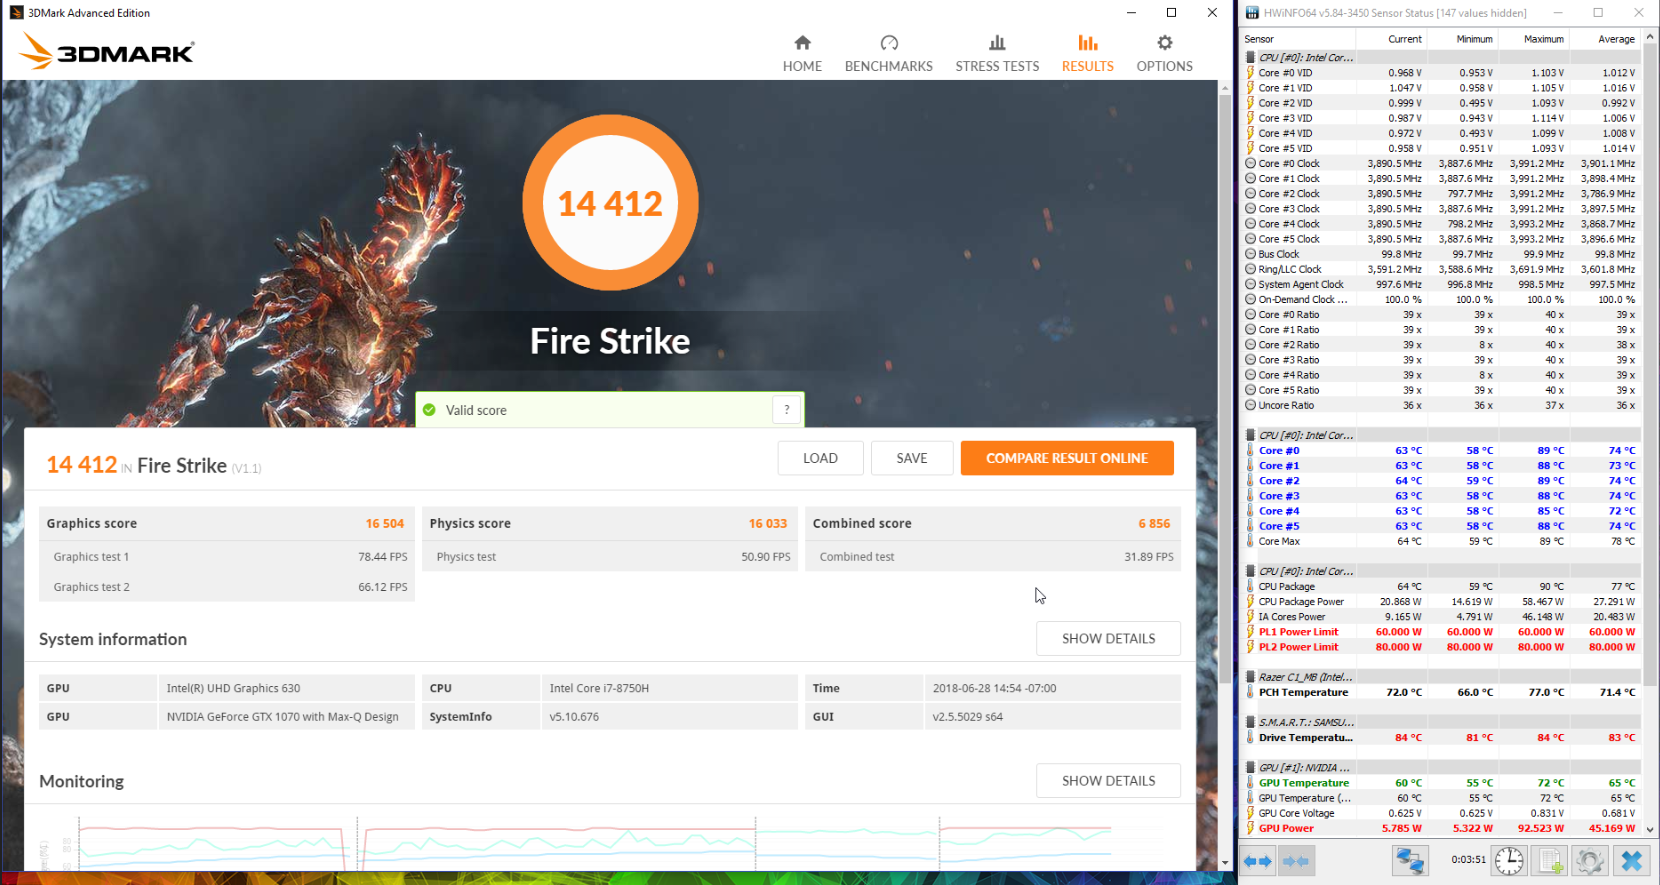Select the GPU Core Voltage sensor row

(1441, 813)
